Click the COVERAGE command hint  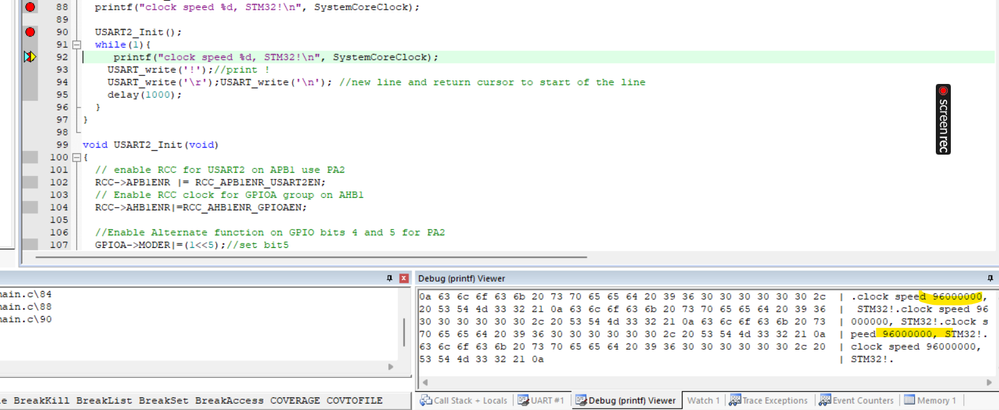[x=295, y=400]
